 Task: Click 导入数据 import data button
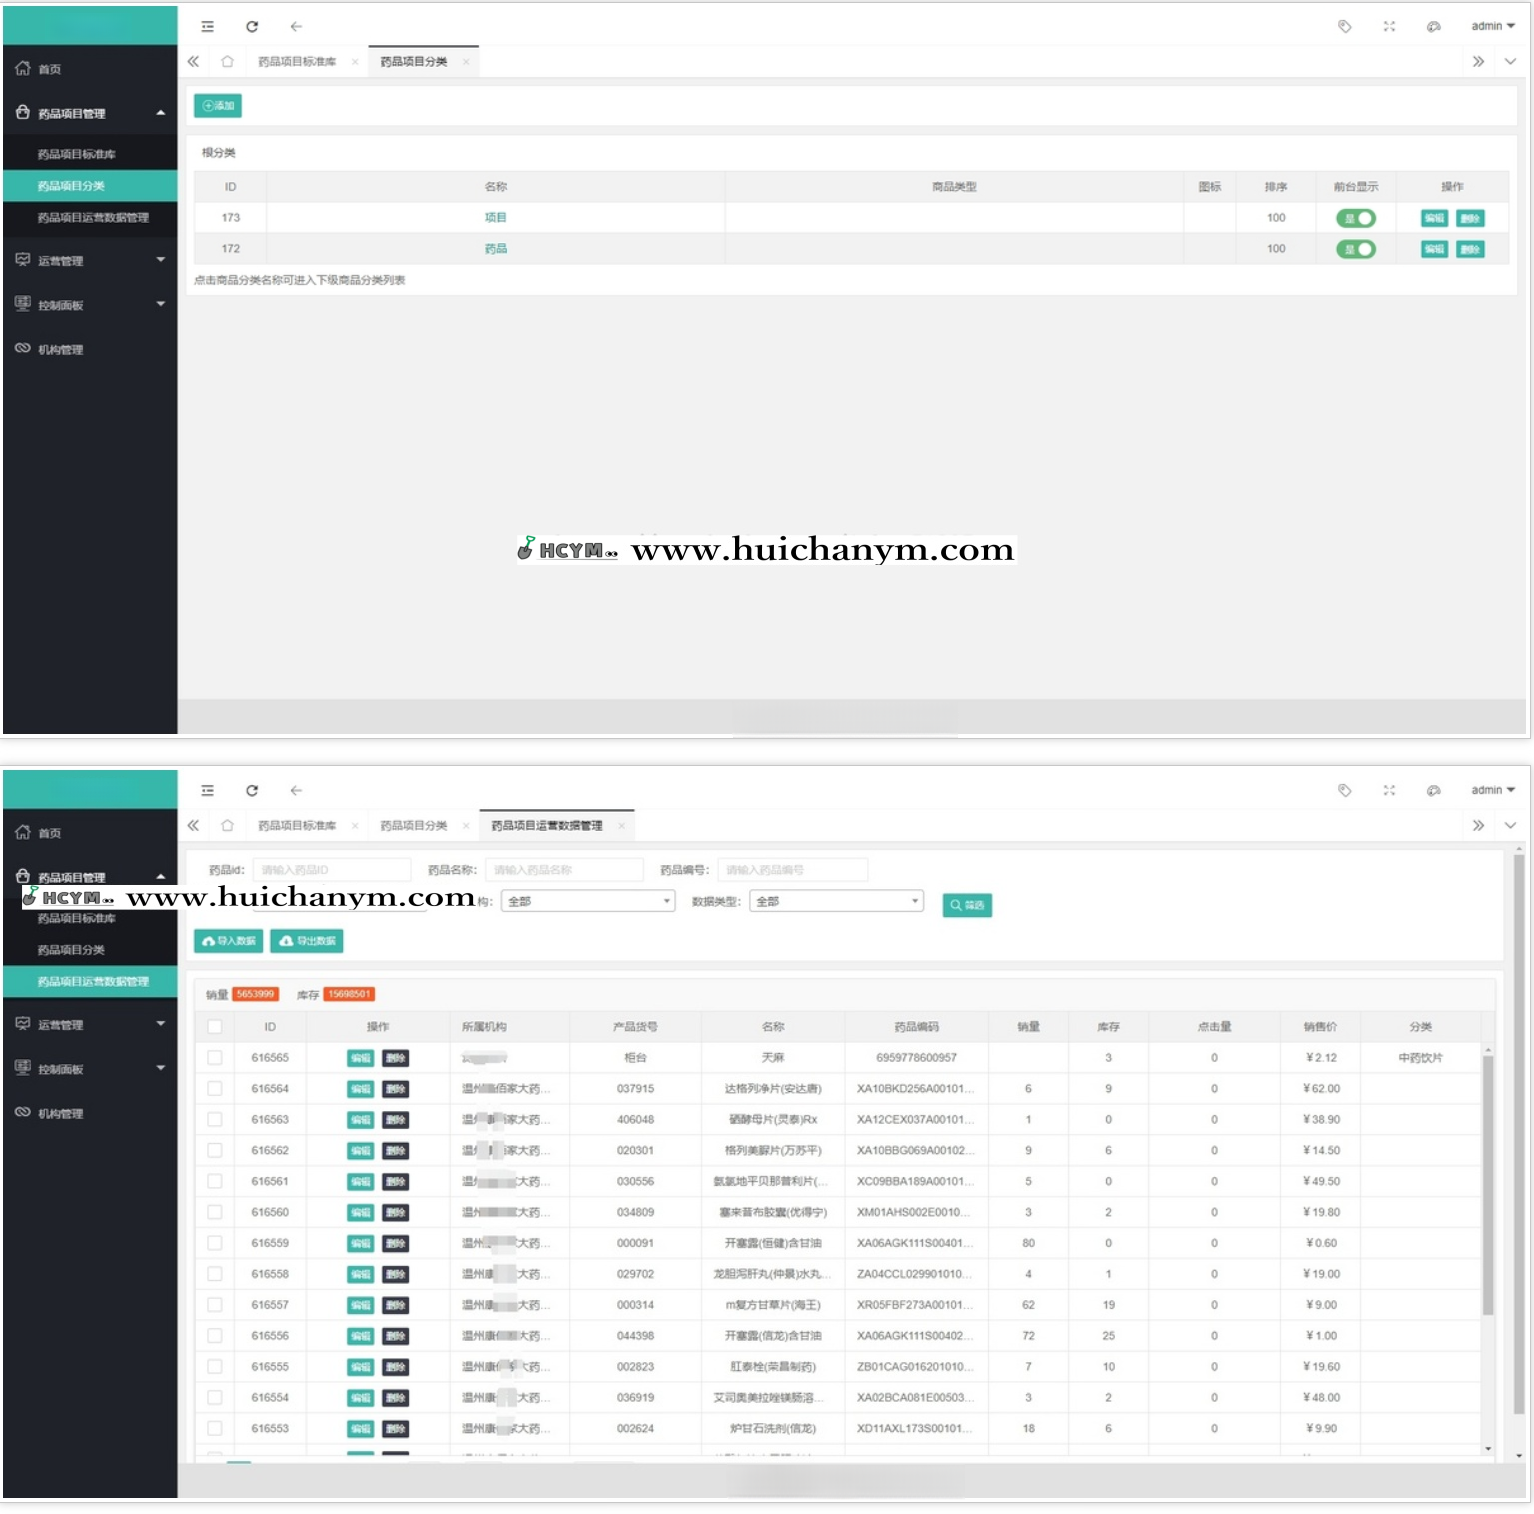pos(229,941)
